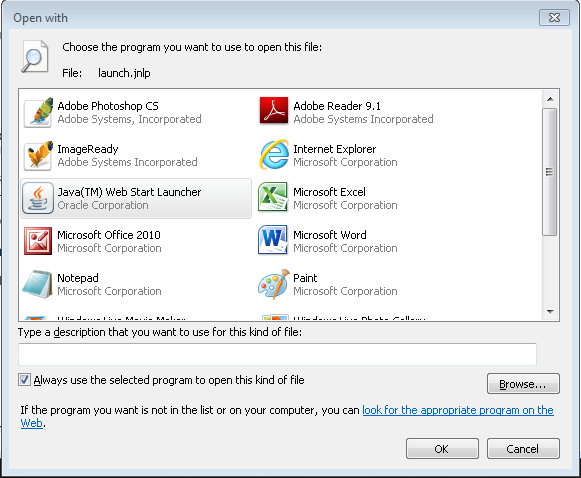Choose the Microsoft Excel icon
The height and width of the screenshot is (478, 581).
[x=273, y=197]
